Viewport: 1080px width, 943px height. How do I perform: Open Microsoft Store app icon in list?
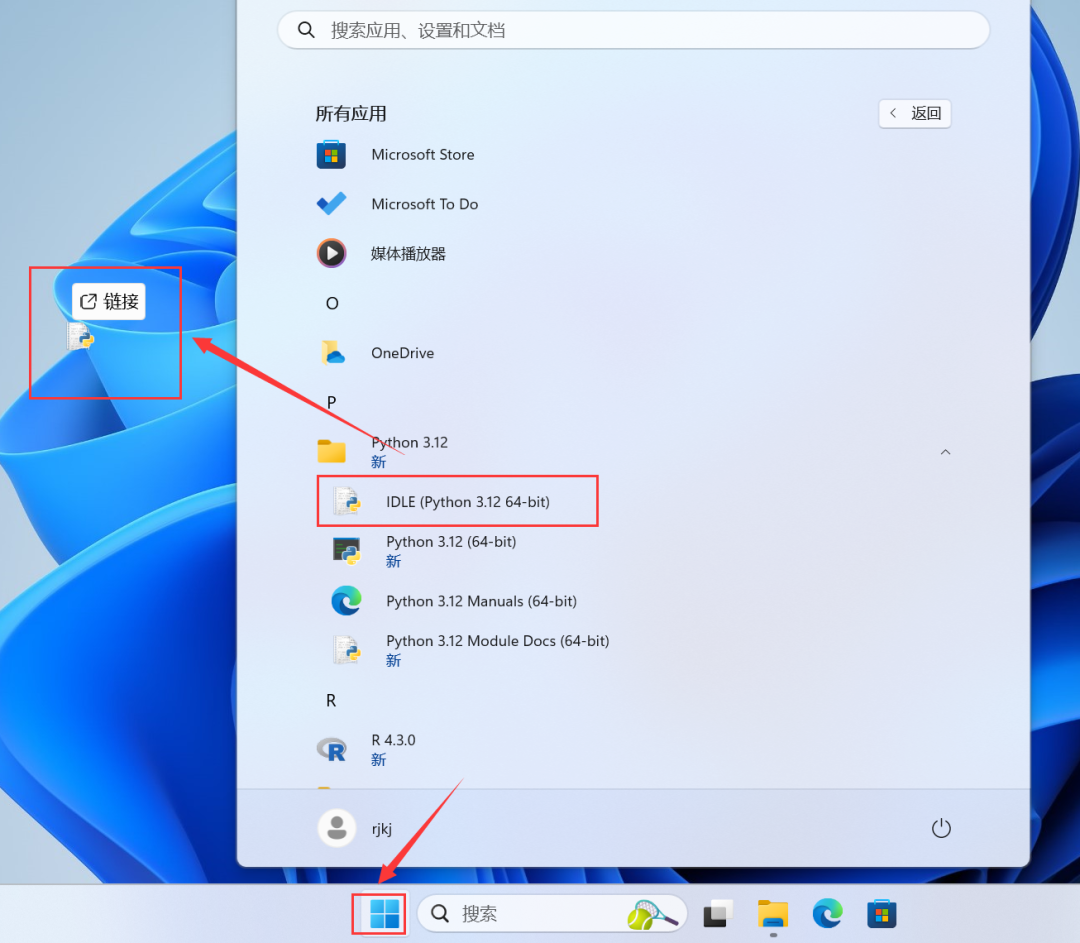331,154
